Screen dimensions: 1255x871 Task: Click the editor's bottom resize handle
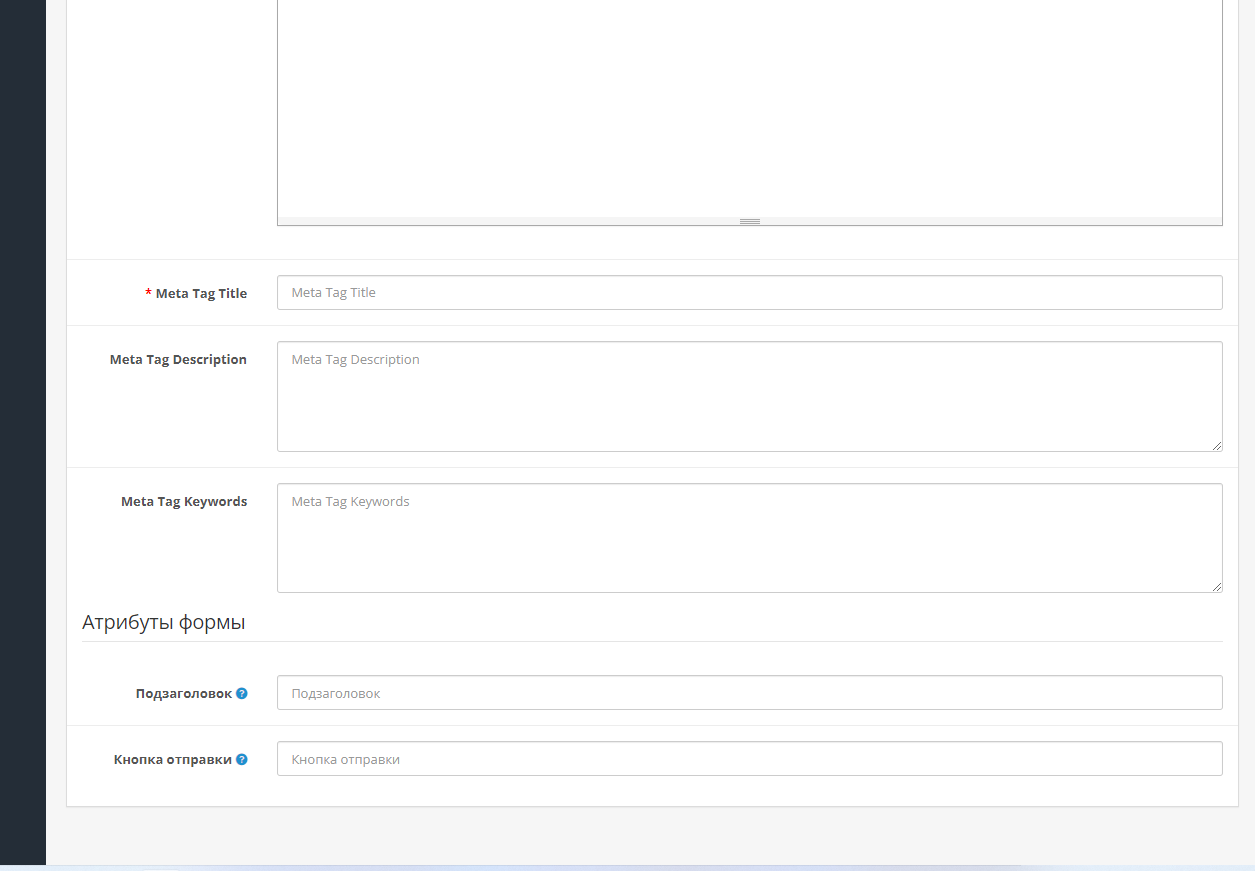(749, 221)
